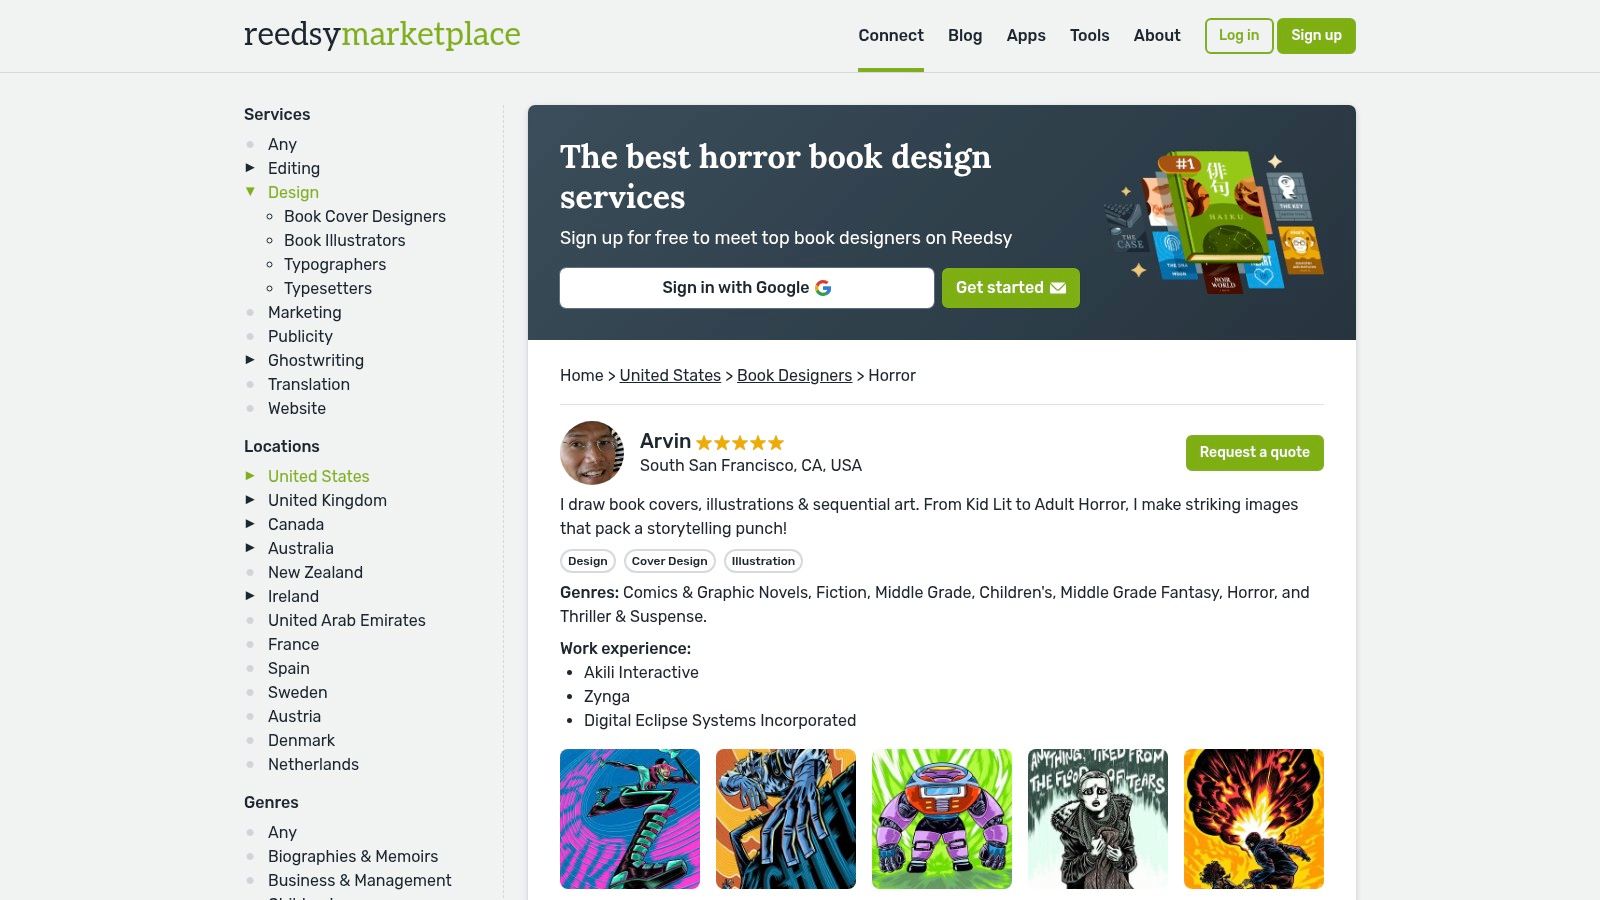Navigate to the Tools menu item
Viewport: 1600px width, 900px height.
pos(1089,35)
